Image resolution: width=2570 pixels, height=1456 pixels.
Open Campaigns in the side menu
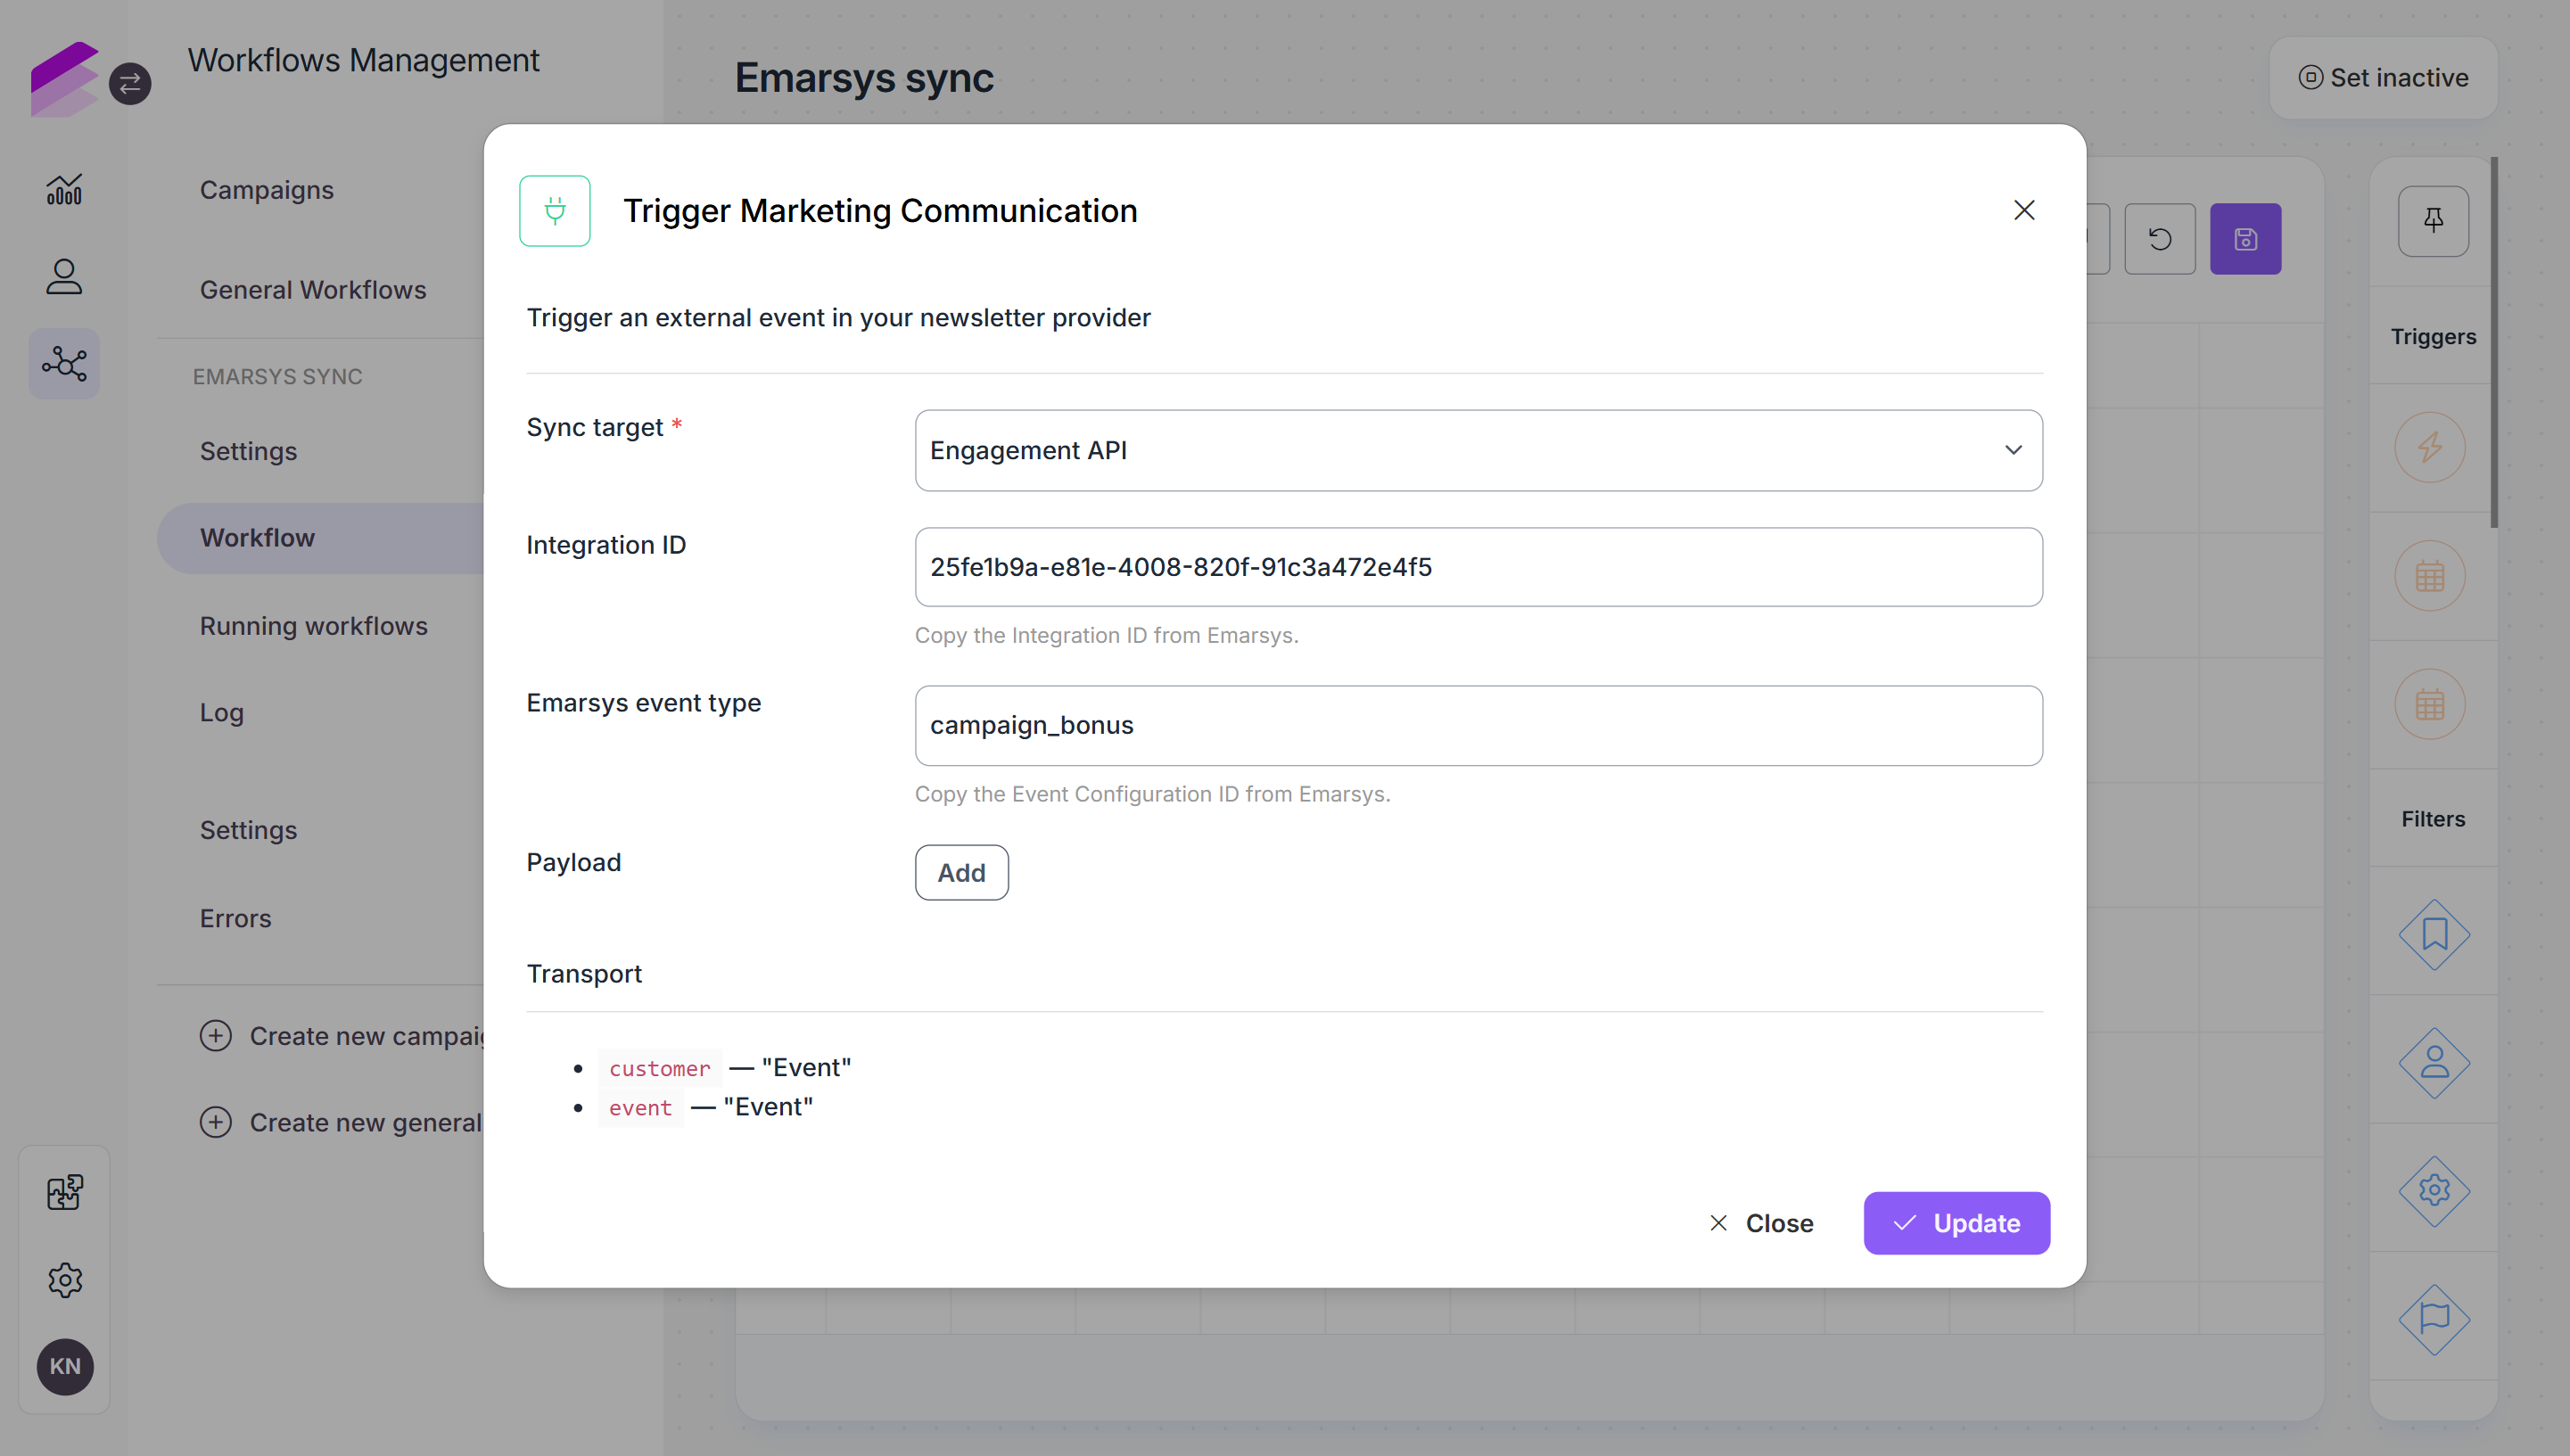266,189
